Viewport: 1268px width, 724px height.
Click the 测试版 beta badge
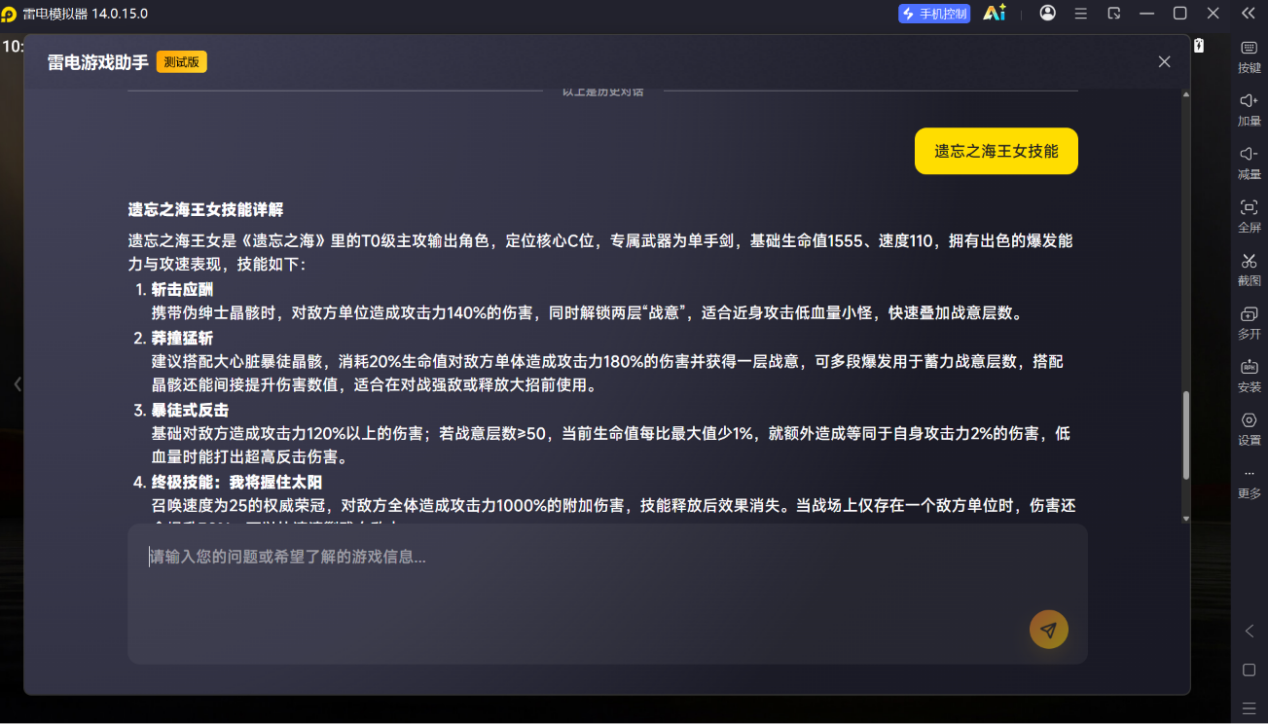(x=181, y=62)
